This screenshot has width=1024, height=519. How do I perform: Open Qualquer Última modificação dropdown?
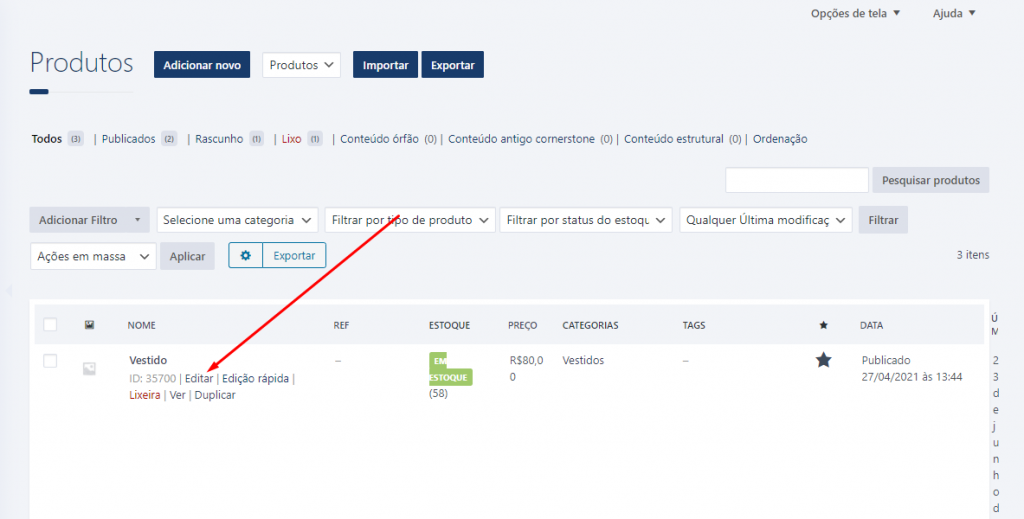[x=766, y=220]
